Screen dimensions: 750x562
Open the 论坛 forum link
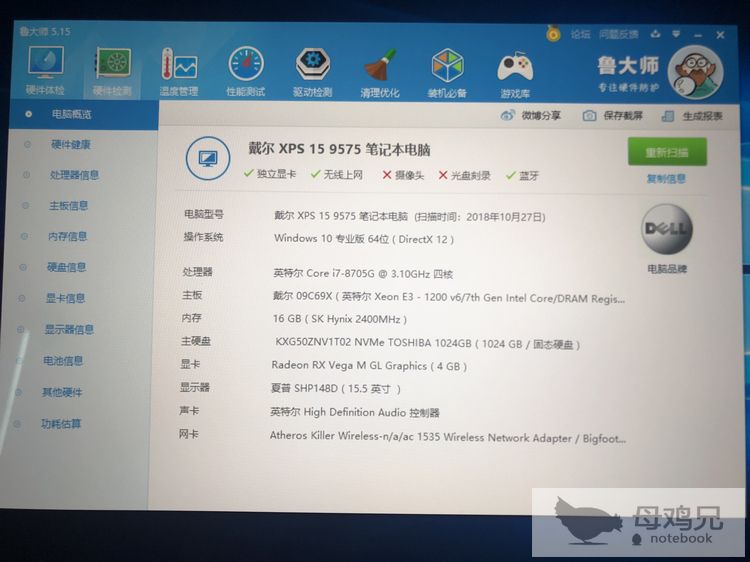pyautogui.click(x=580, y=34)
